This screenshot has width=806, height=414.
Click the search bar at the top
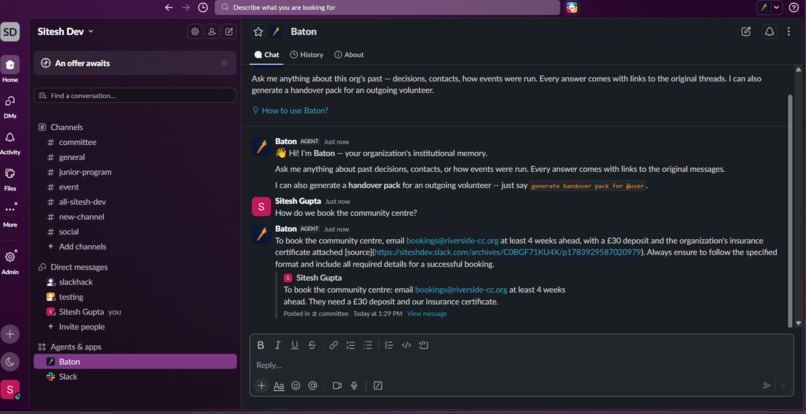(387, 8)
